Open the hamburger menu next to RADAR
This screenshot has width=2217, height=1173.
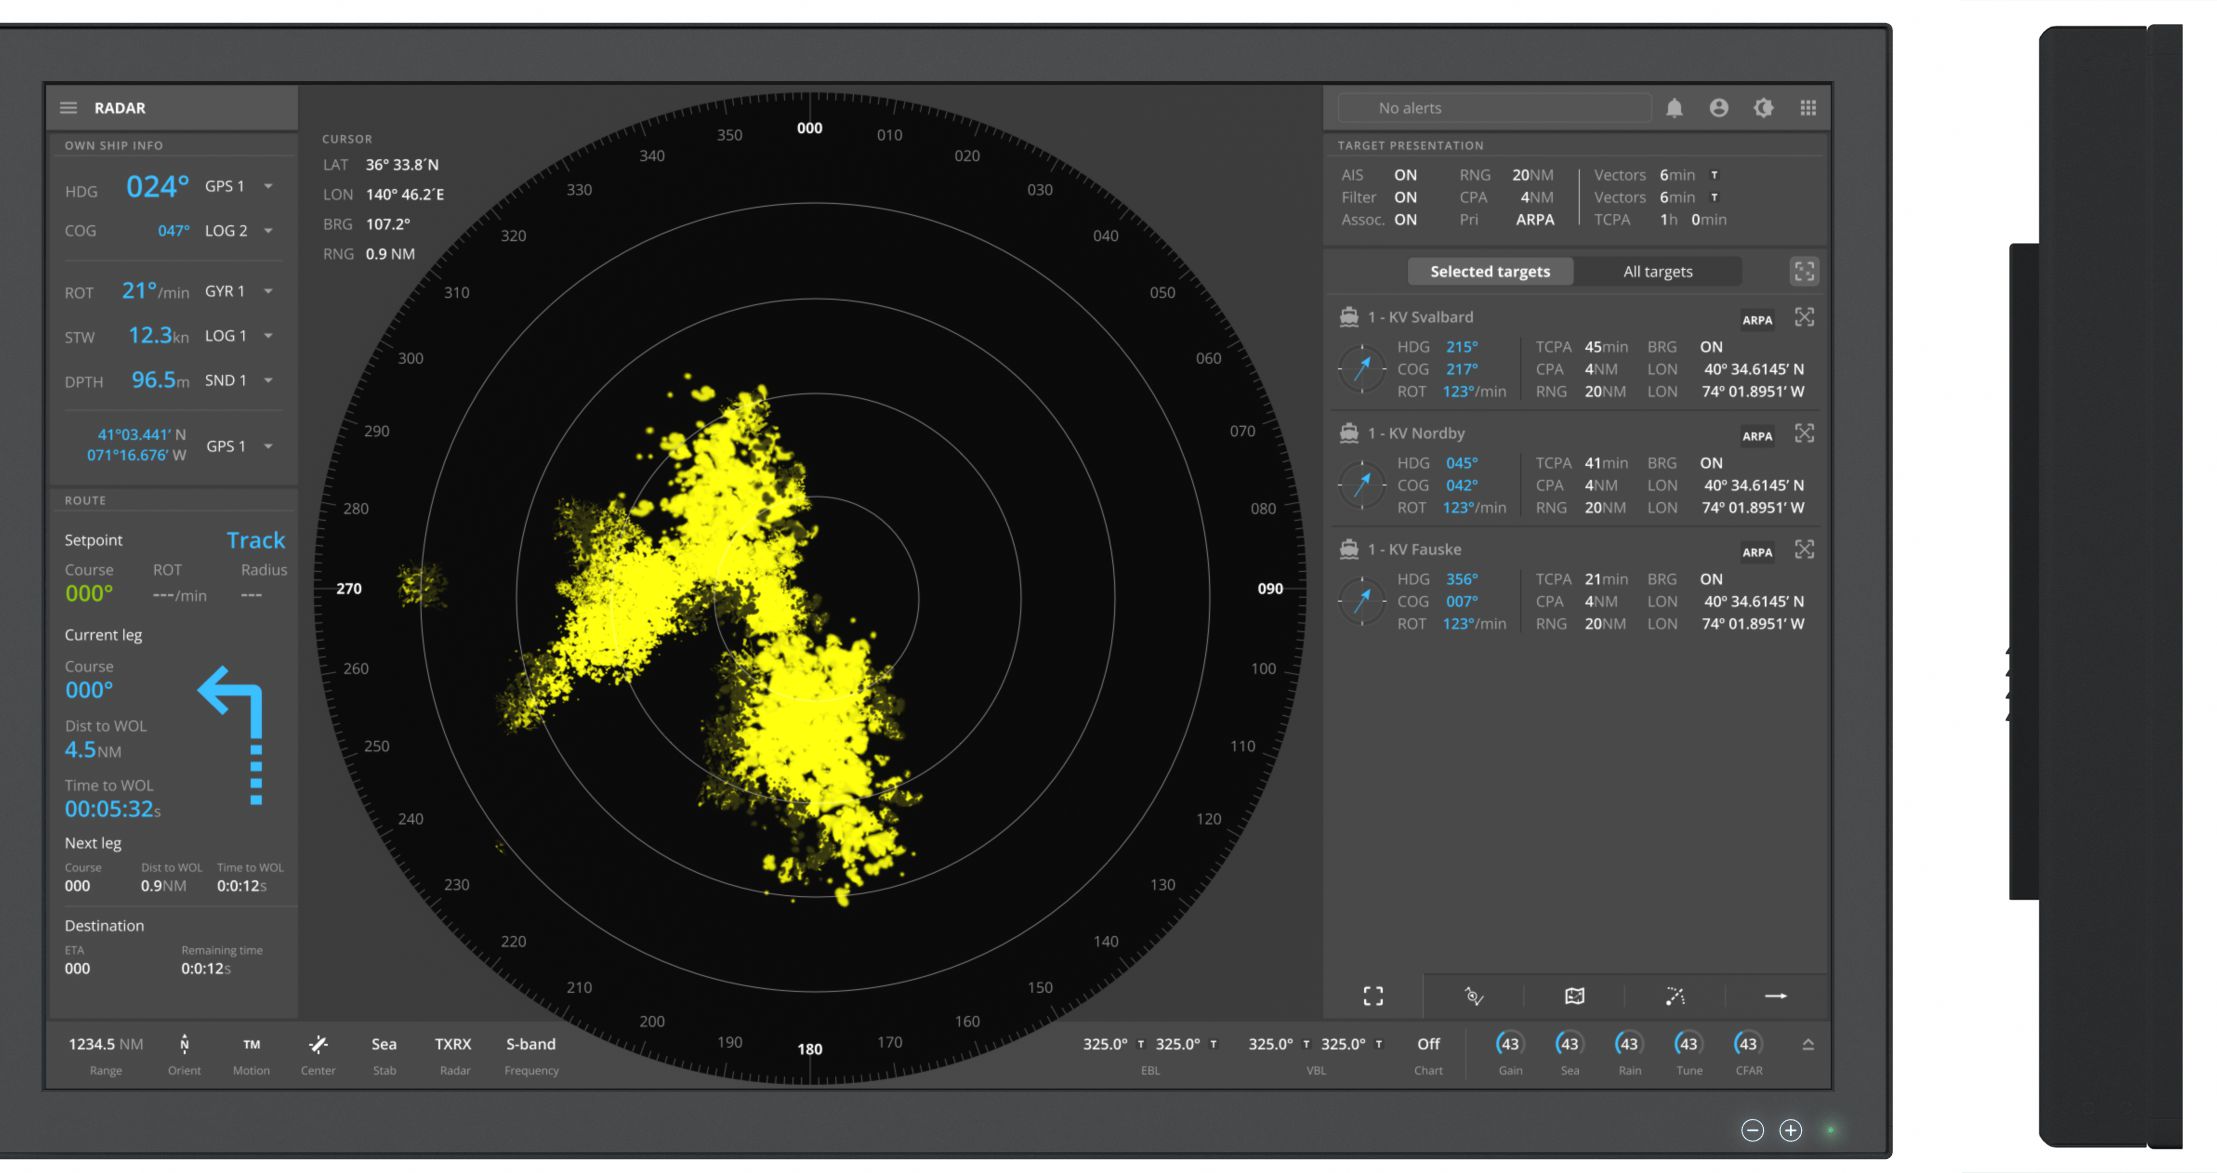pyautogui.click(x=68, y=108)
